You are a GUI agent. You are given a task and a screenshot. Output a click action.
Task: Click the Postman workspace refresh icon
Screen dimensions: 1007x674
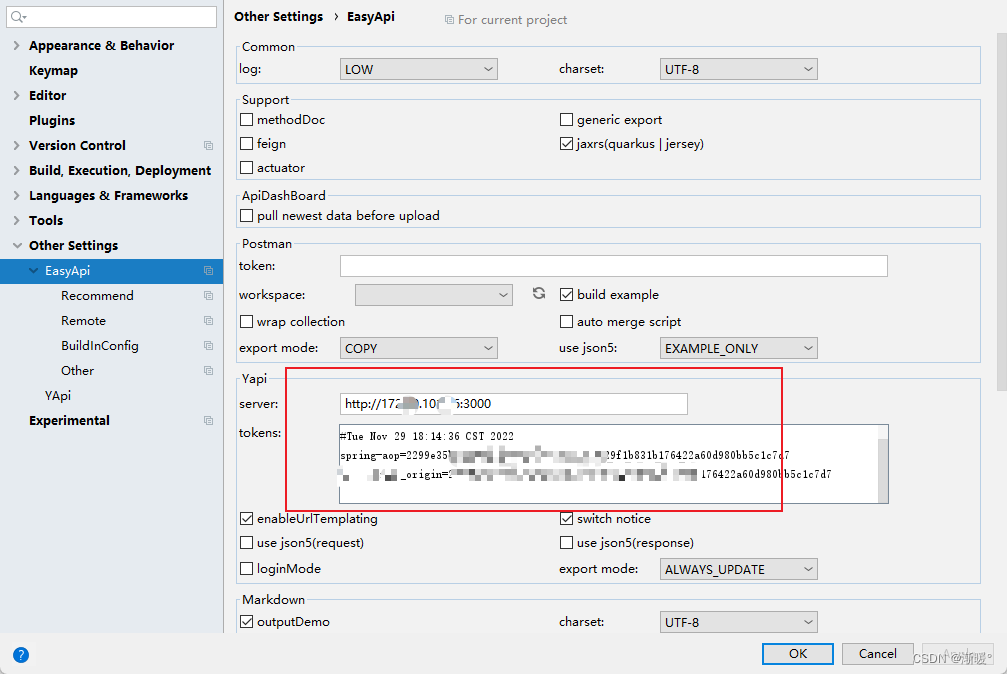539,294
